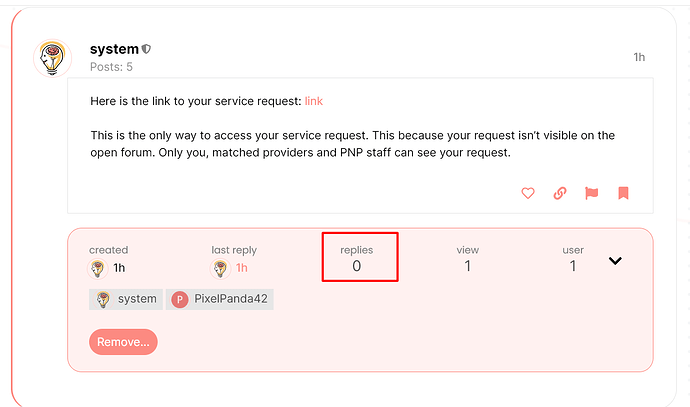Expand topic details with chevron arrow
690x407 pixels.
[615, 261]
